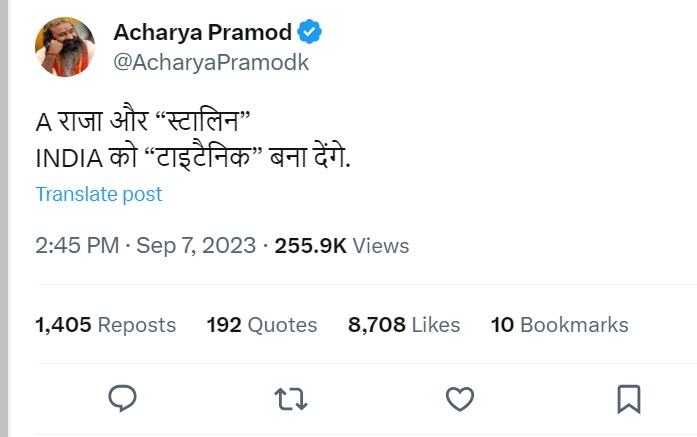
Task: Like the post with the heart icon
Action: point(459,399)
